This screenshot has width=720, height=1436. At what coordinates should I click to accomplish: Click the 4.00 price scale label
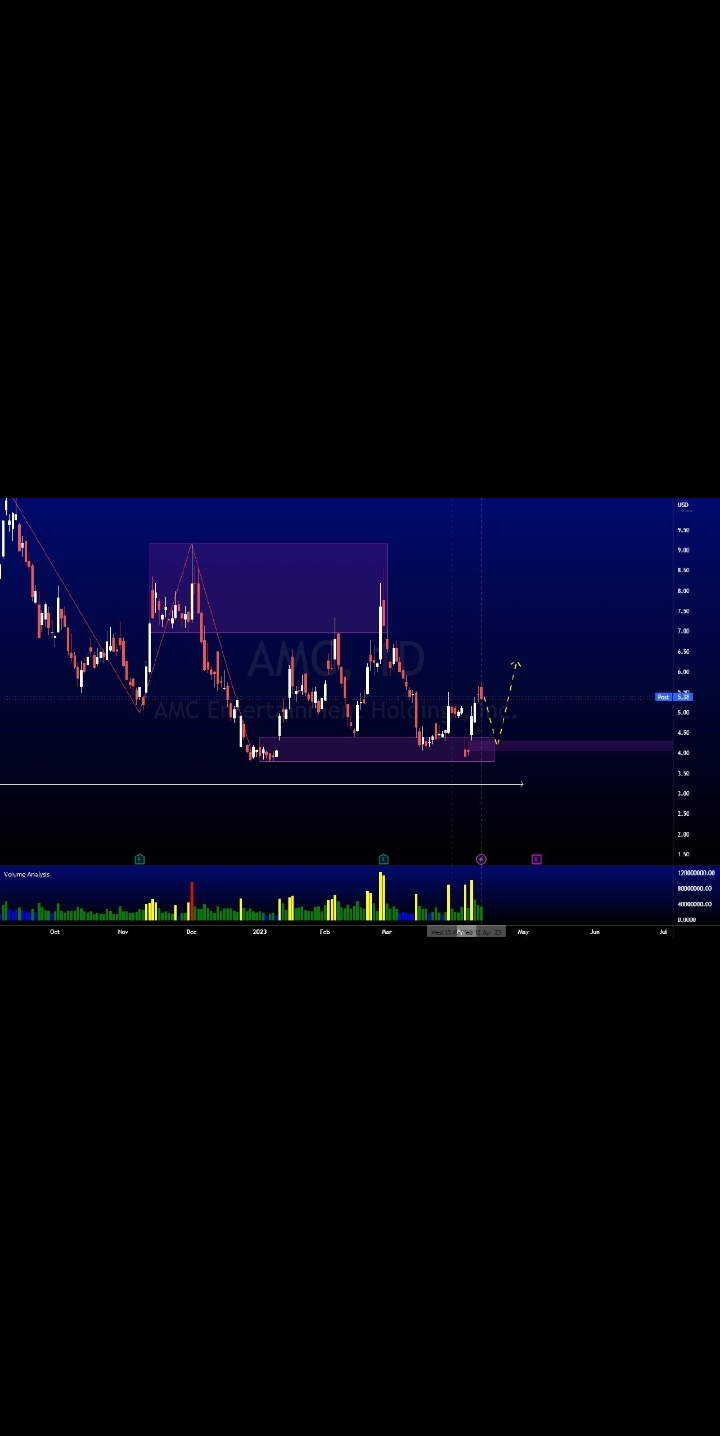683,753
